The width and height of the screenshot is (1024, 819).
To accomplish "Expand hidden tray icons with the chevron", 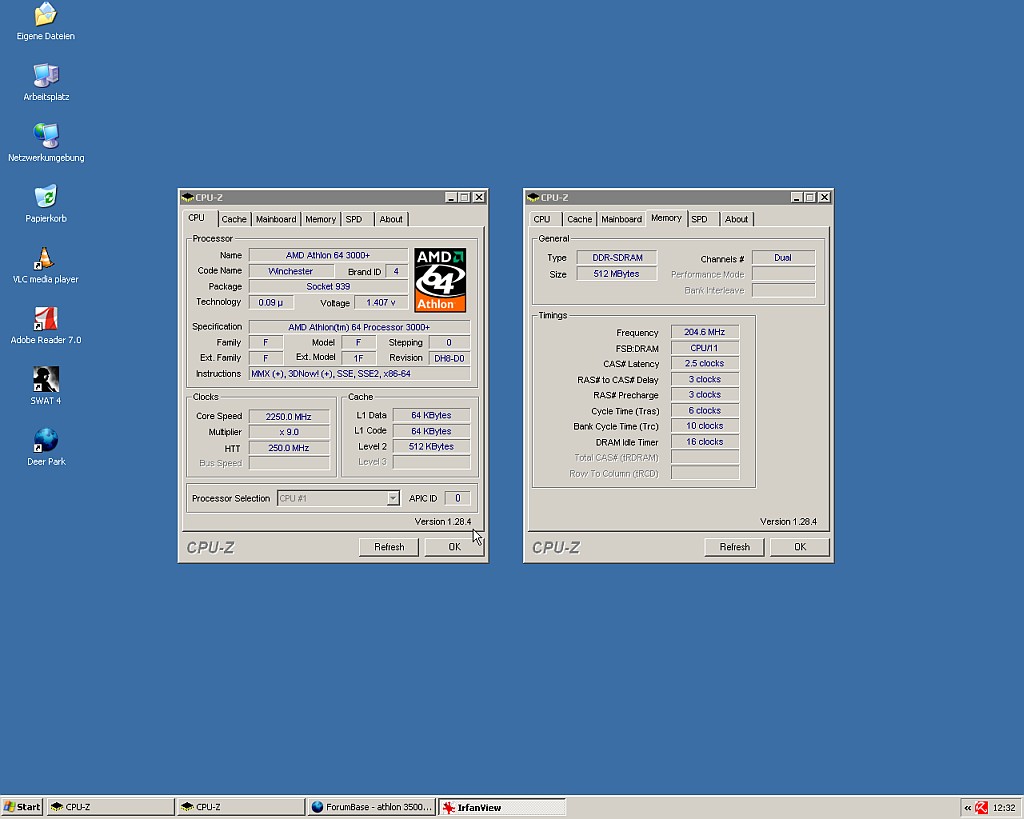I will pos(968,808).
